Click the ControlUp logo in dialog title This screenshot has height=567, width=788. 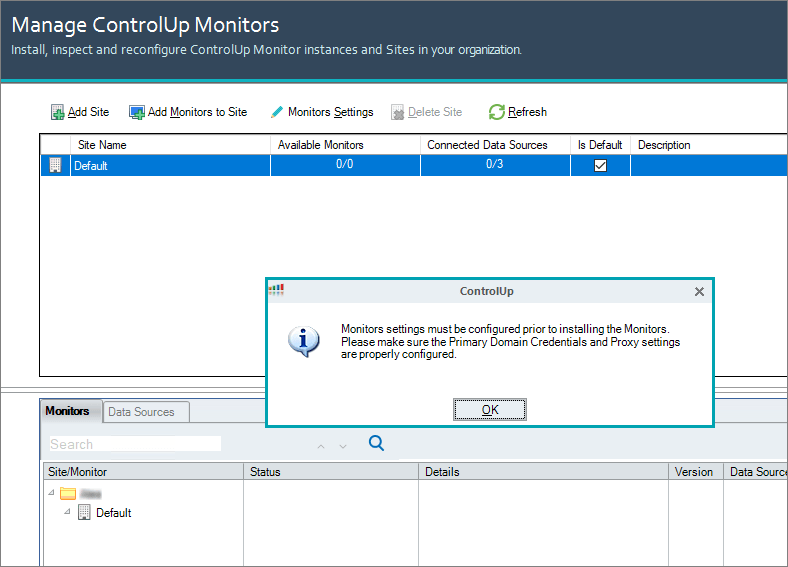[x=276, y=290]
